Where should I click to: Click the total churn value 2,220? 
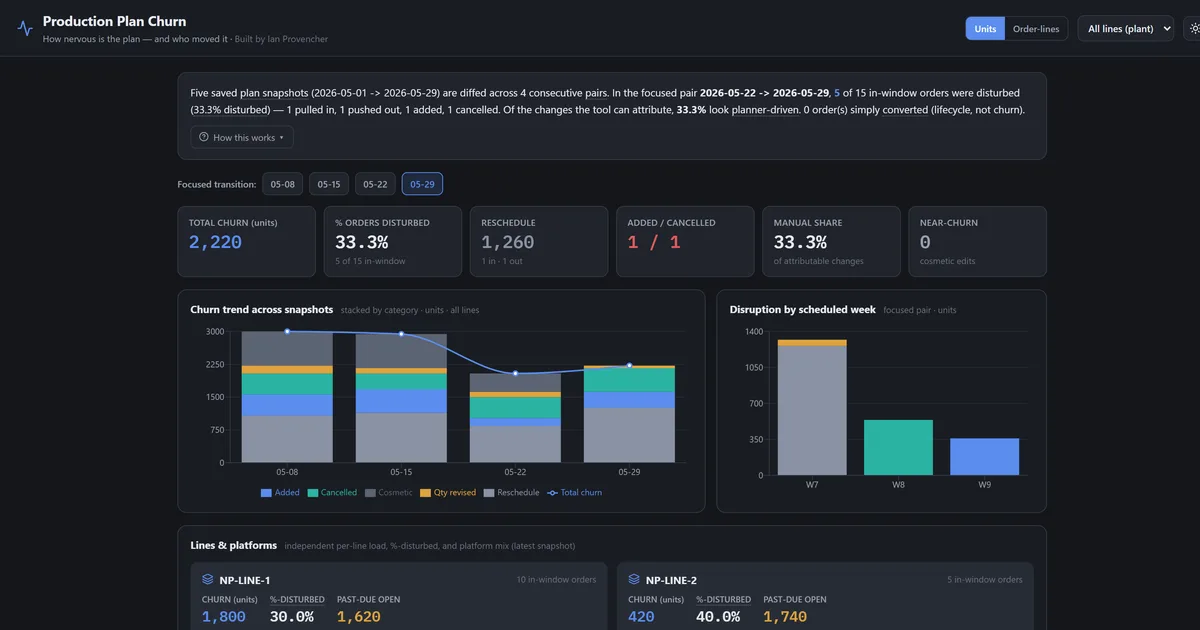[x=215, y=242]
